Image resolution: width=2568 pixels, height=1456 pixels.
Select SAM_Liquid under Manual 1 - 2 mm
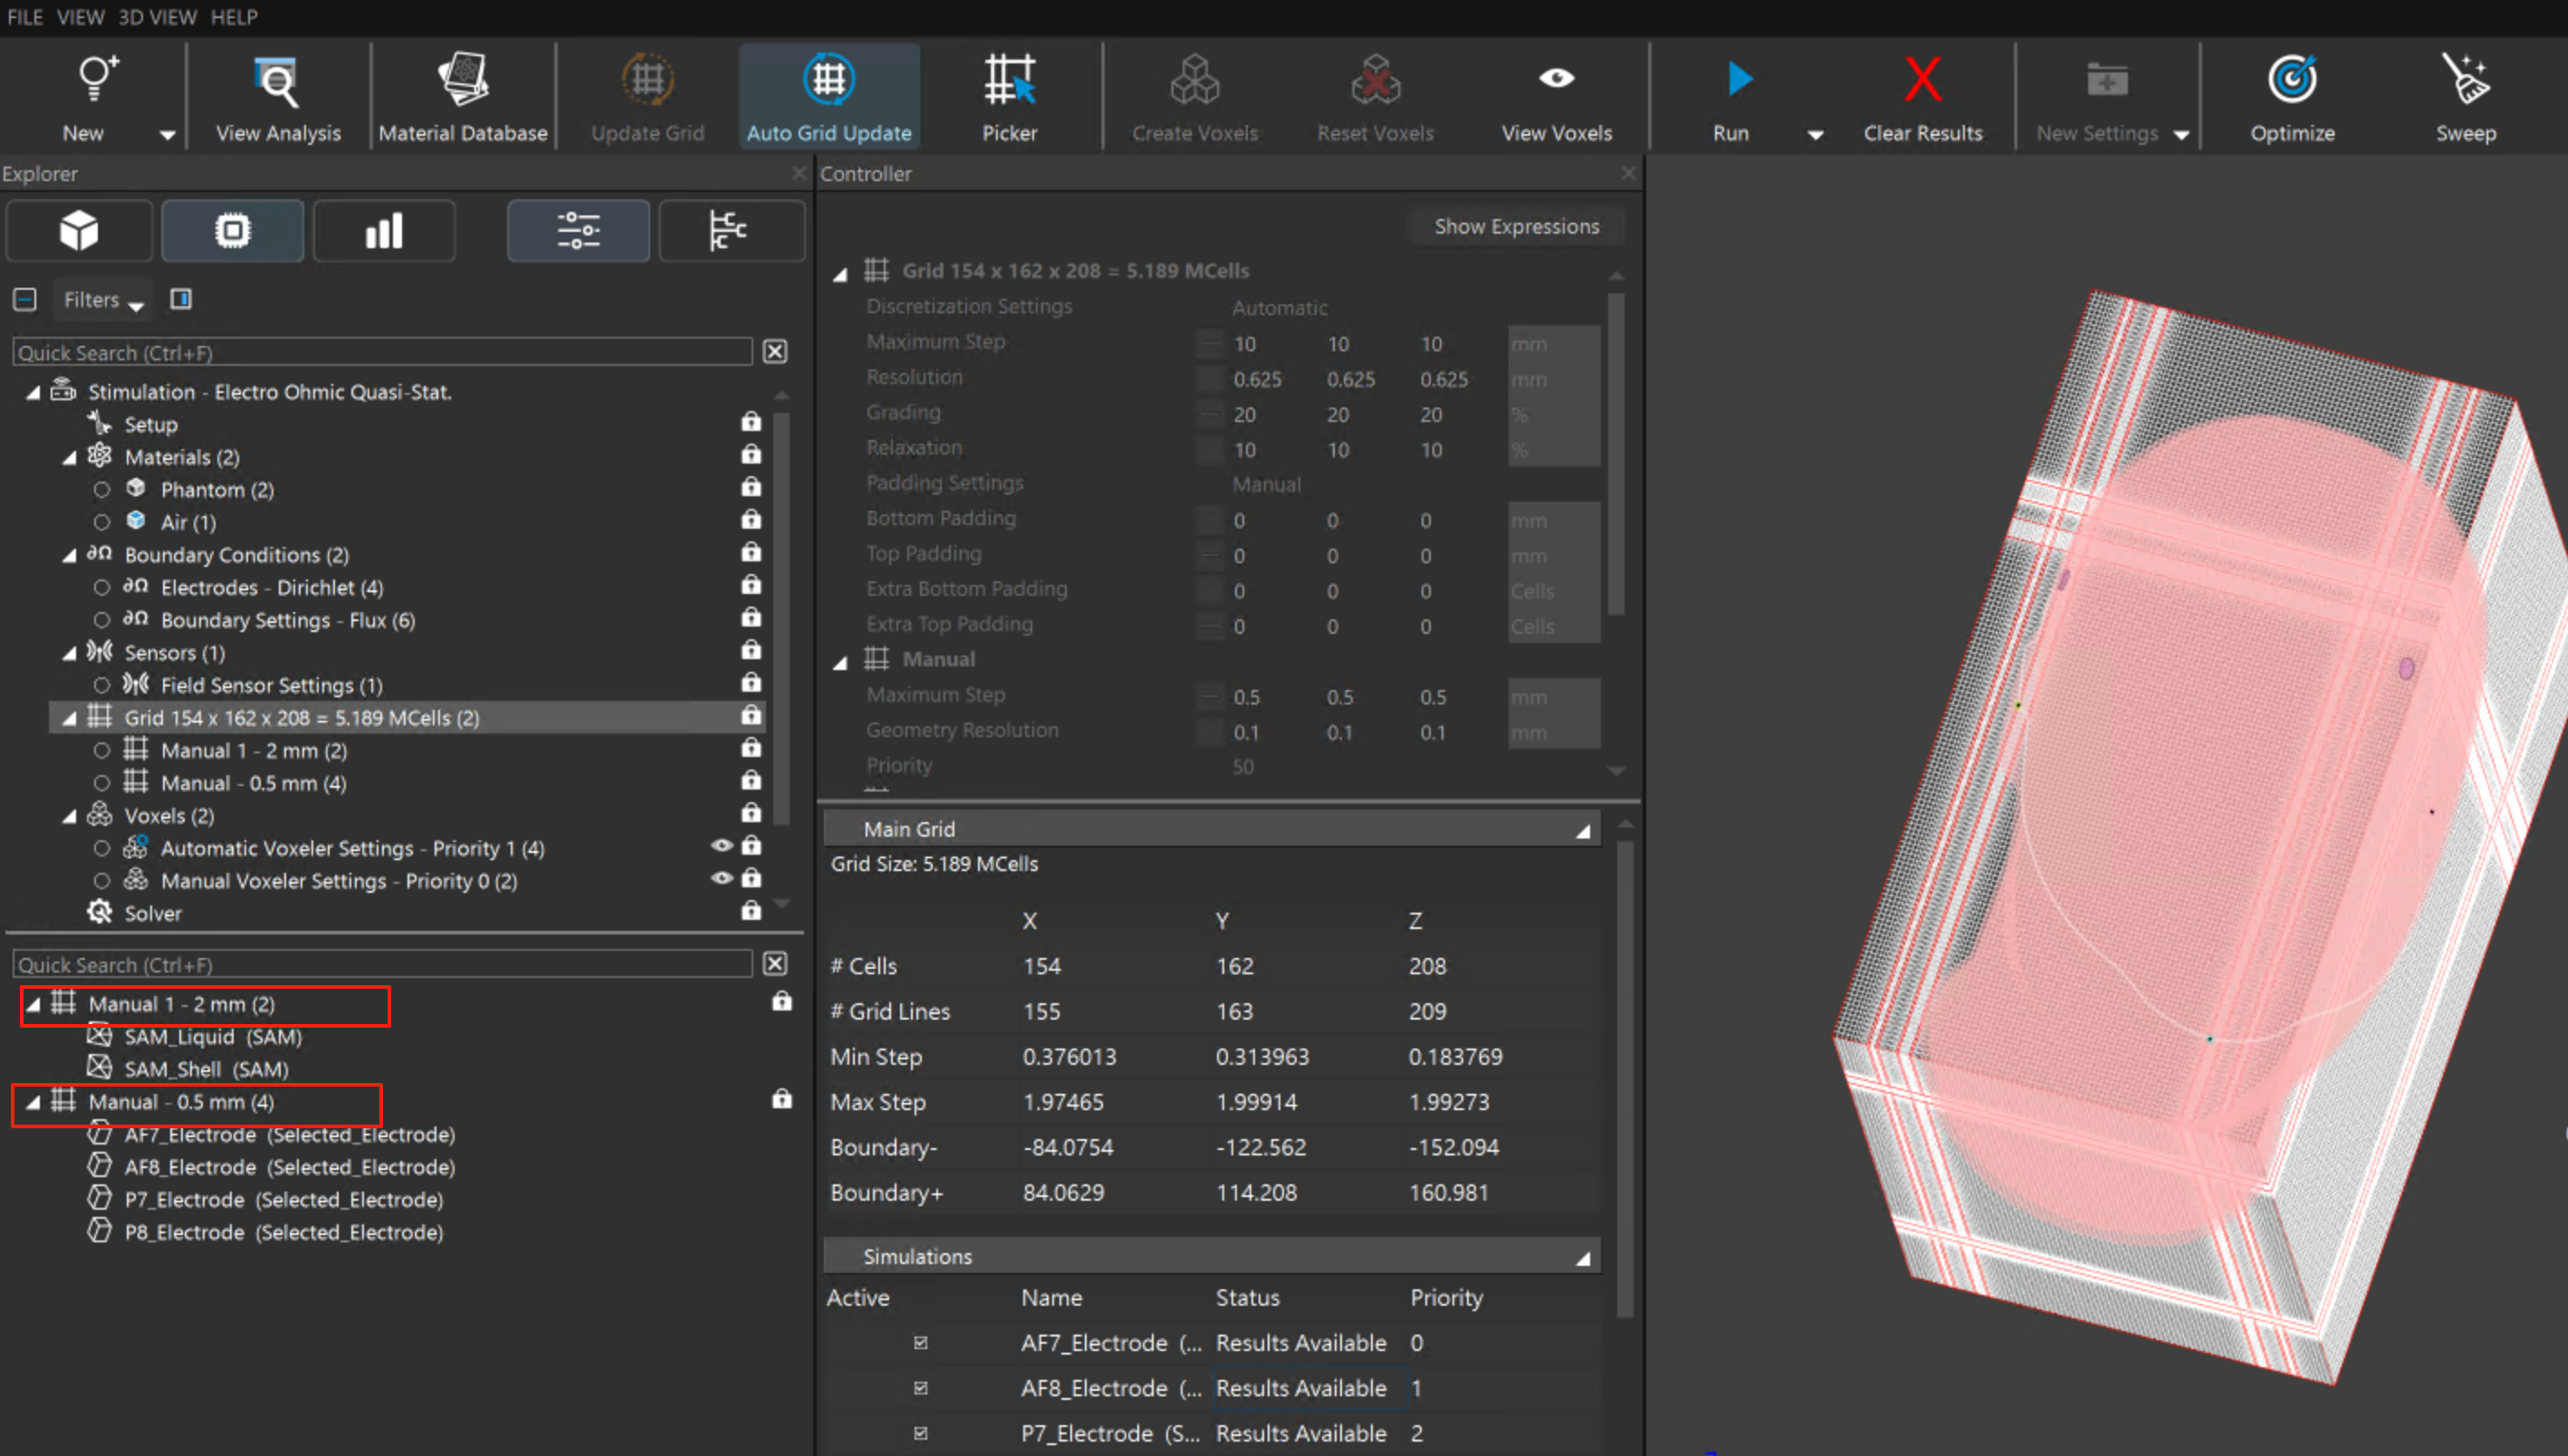(212, 1037)
